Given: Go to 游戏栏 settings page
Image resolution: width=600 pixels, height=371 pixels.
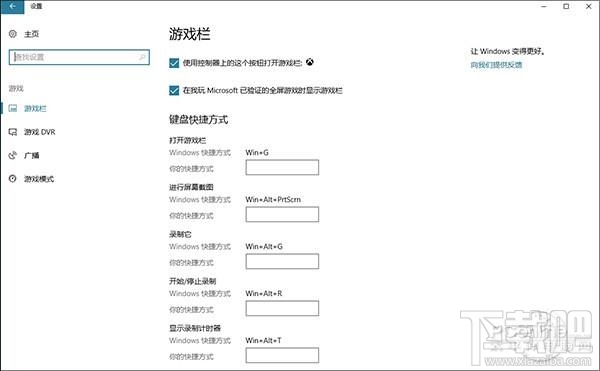Looking at the screenshot, I should [35, 109].
